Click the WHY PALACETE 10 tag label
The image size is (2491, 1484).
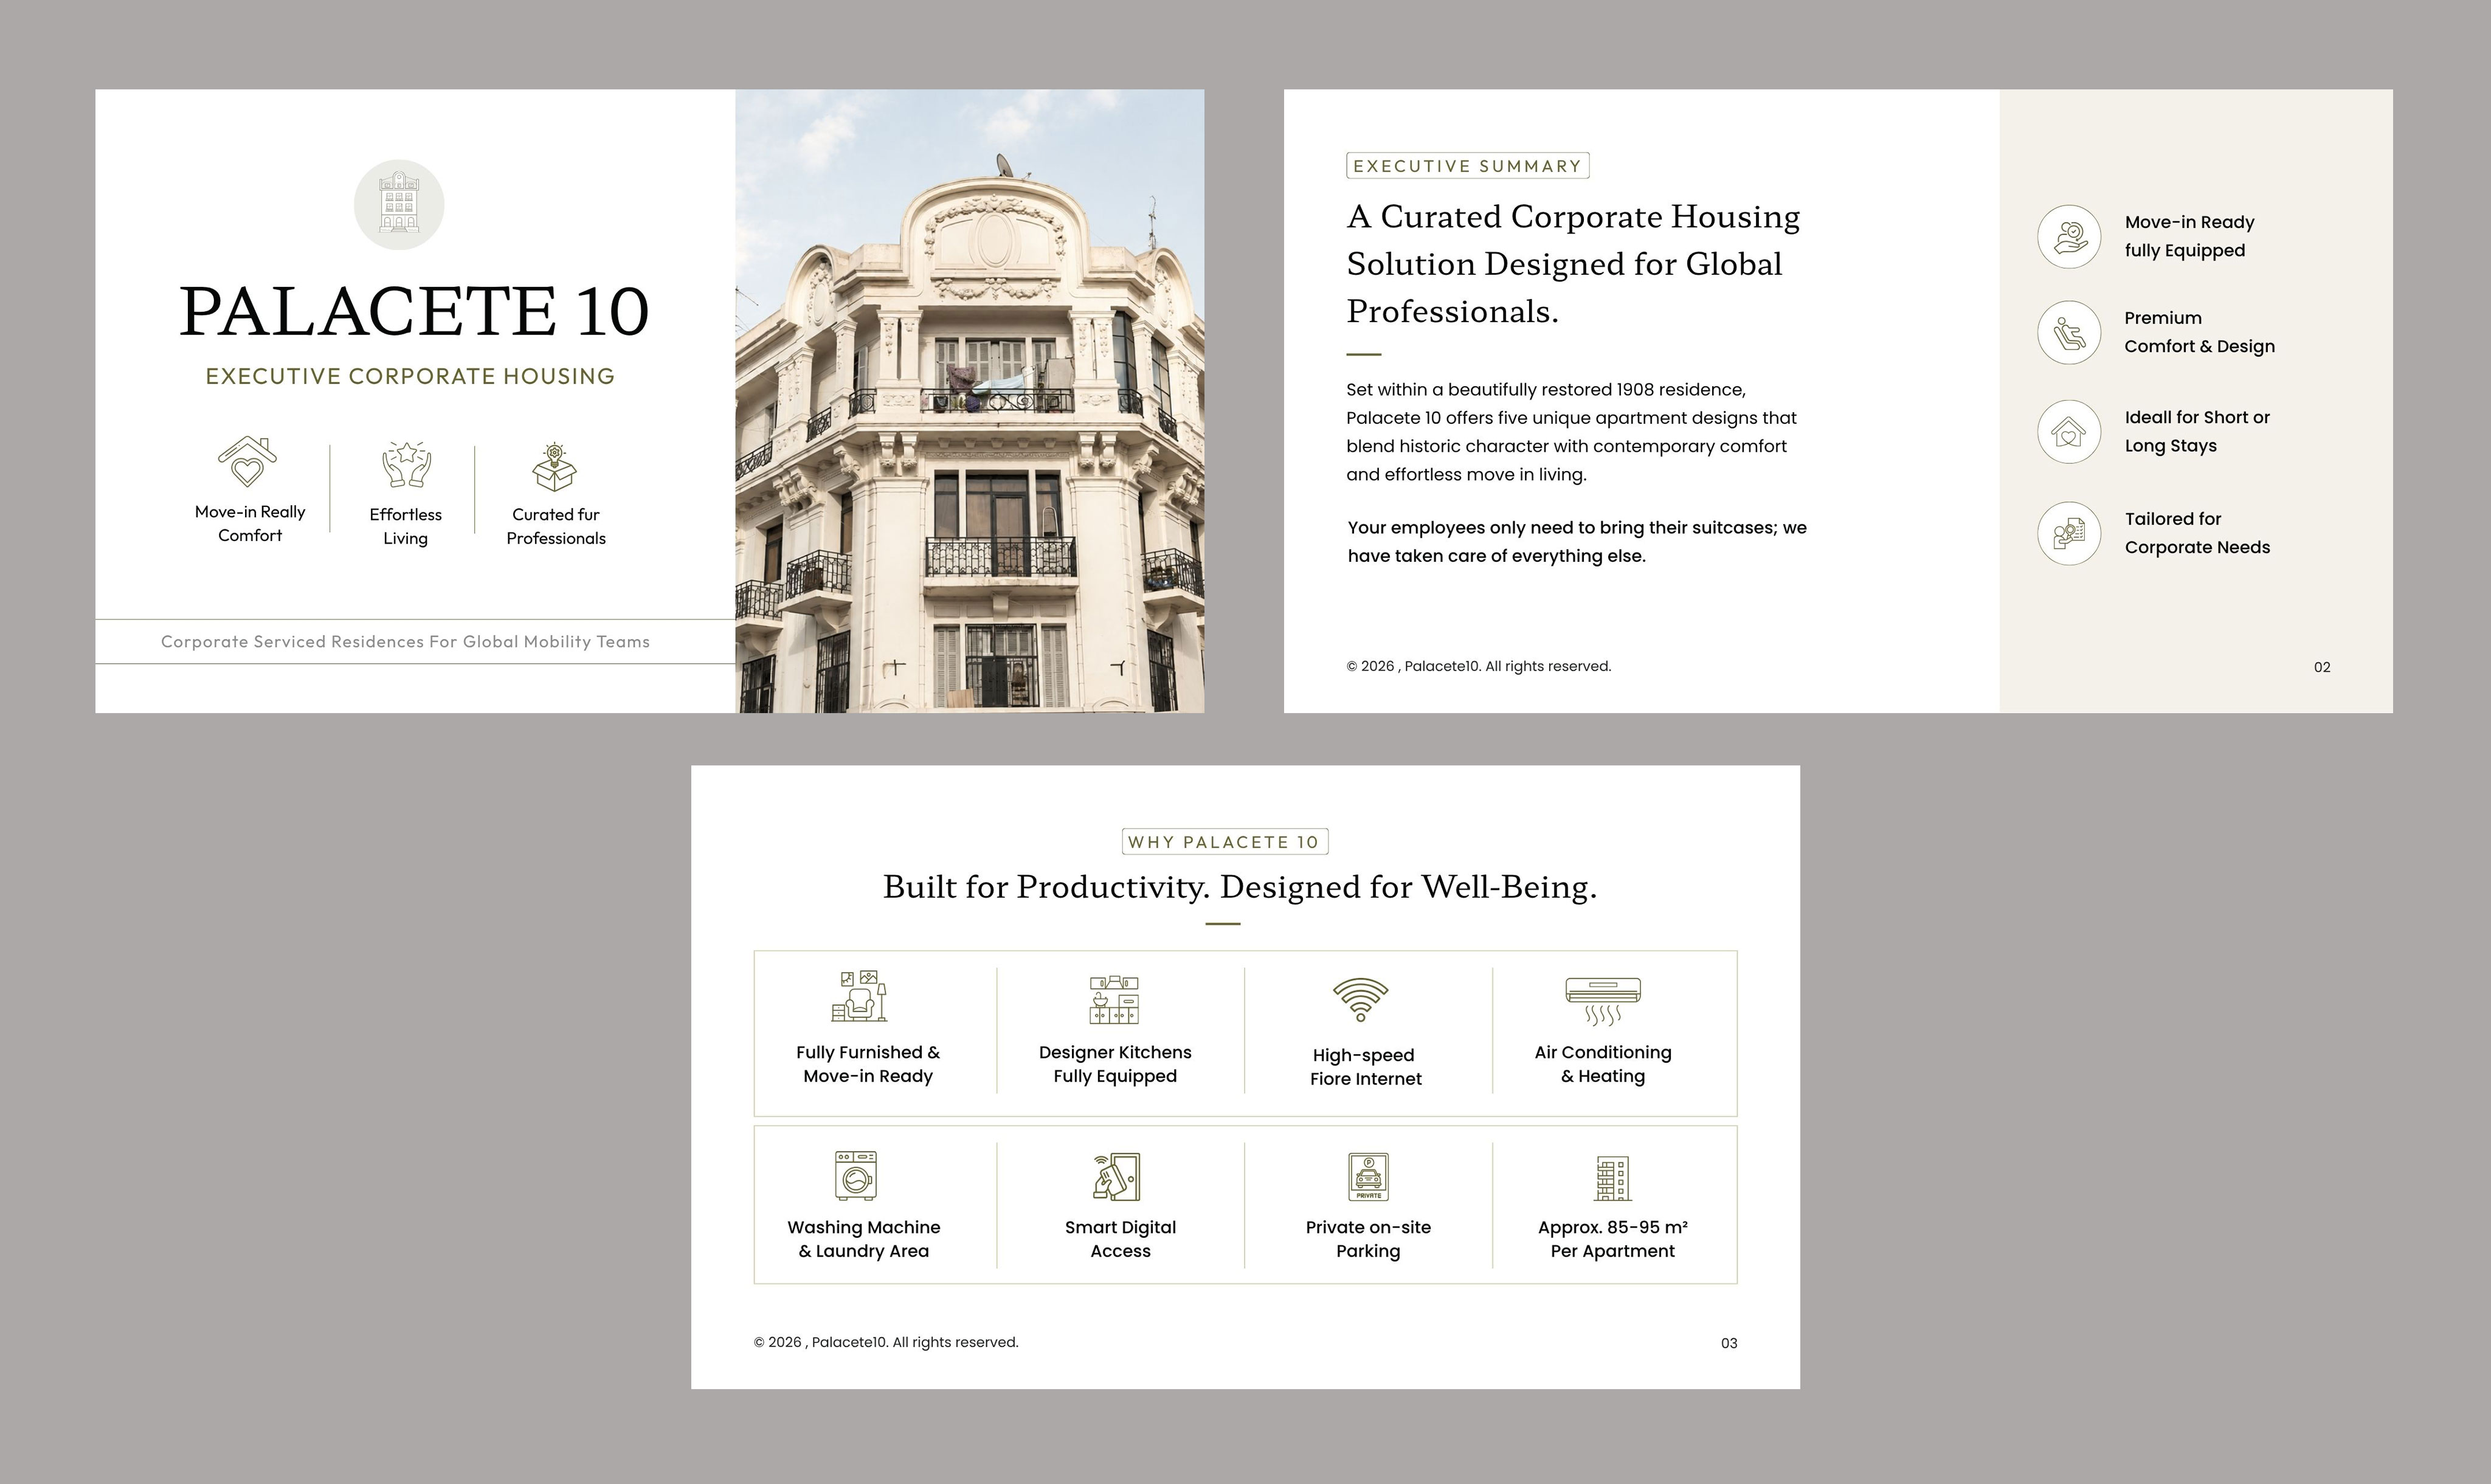coord(1225,842)
